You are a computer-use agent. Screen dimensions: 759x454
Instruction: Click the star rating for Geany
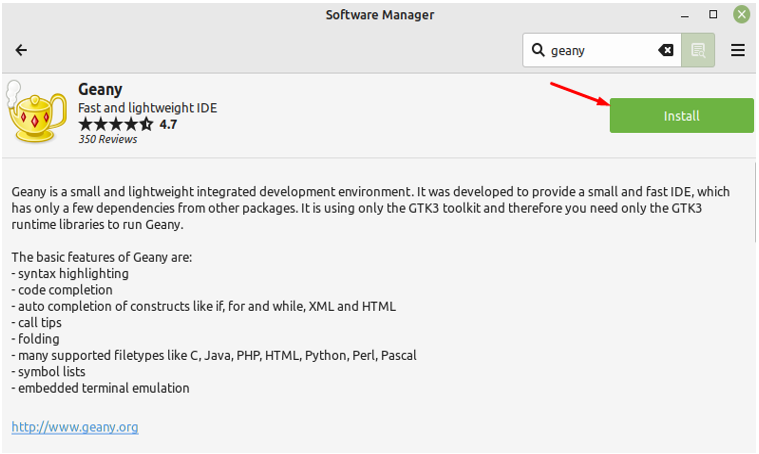click(x=115, y=125)
